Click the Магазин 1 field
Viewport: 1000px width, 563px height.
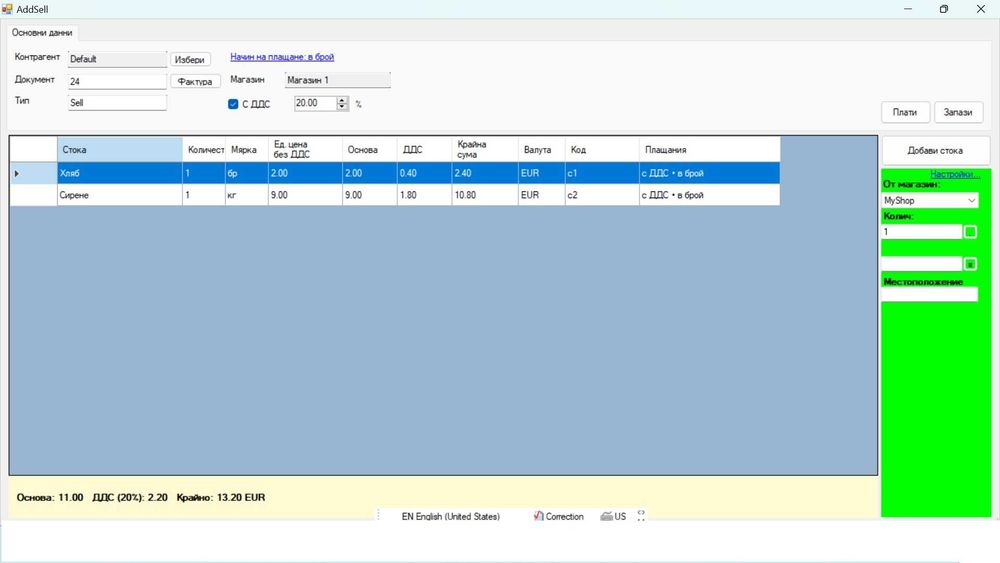pyautogui.click(x=337, y=80)
